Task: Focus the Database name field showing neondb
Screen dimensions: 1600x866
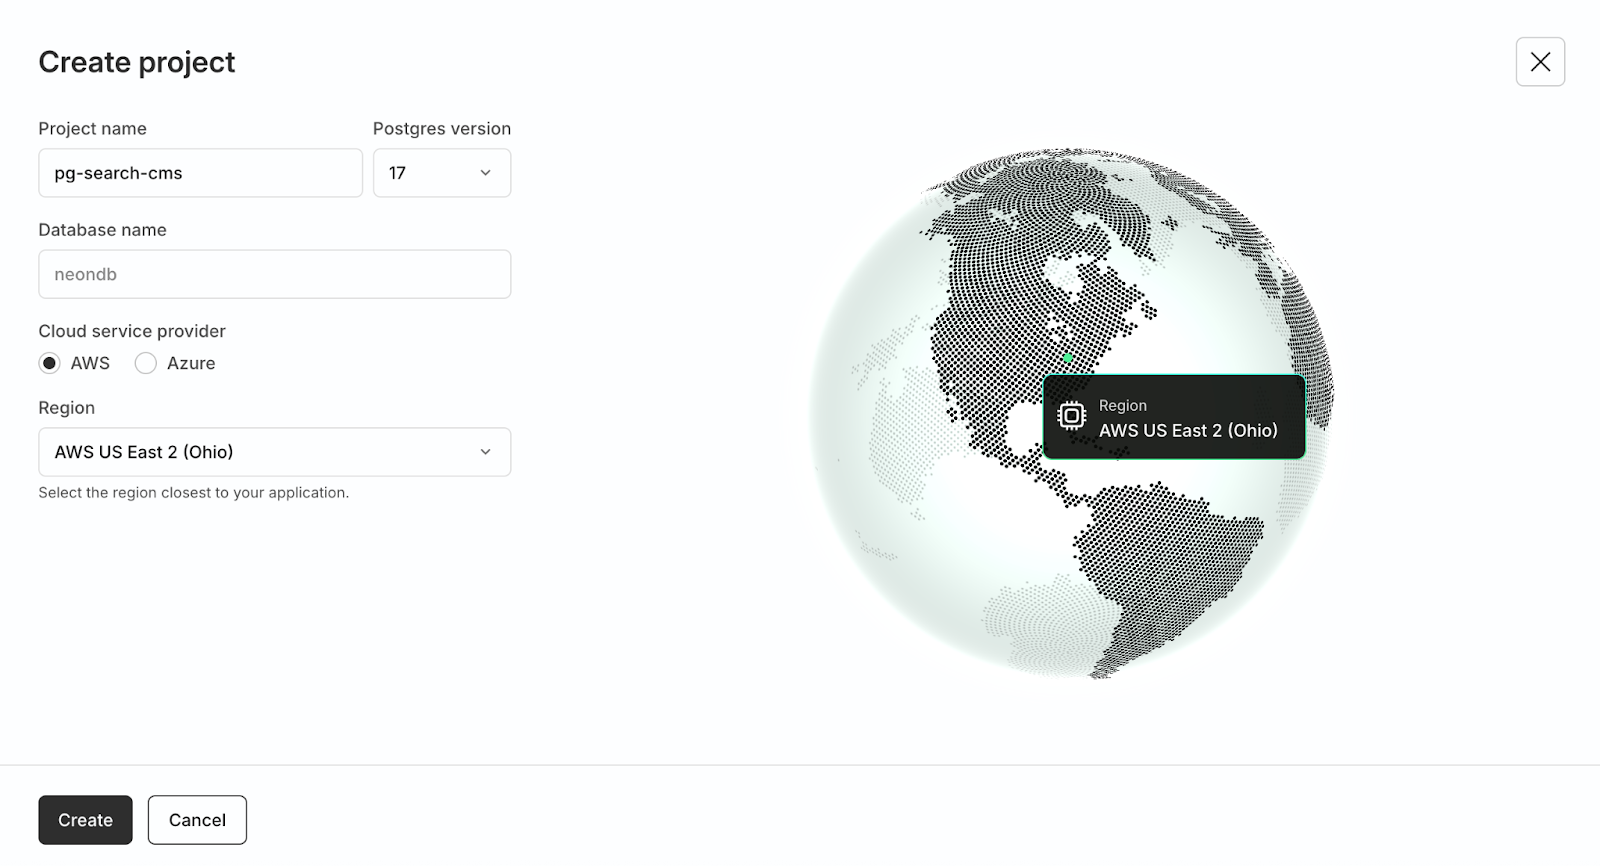Action: pos(275,274)
